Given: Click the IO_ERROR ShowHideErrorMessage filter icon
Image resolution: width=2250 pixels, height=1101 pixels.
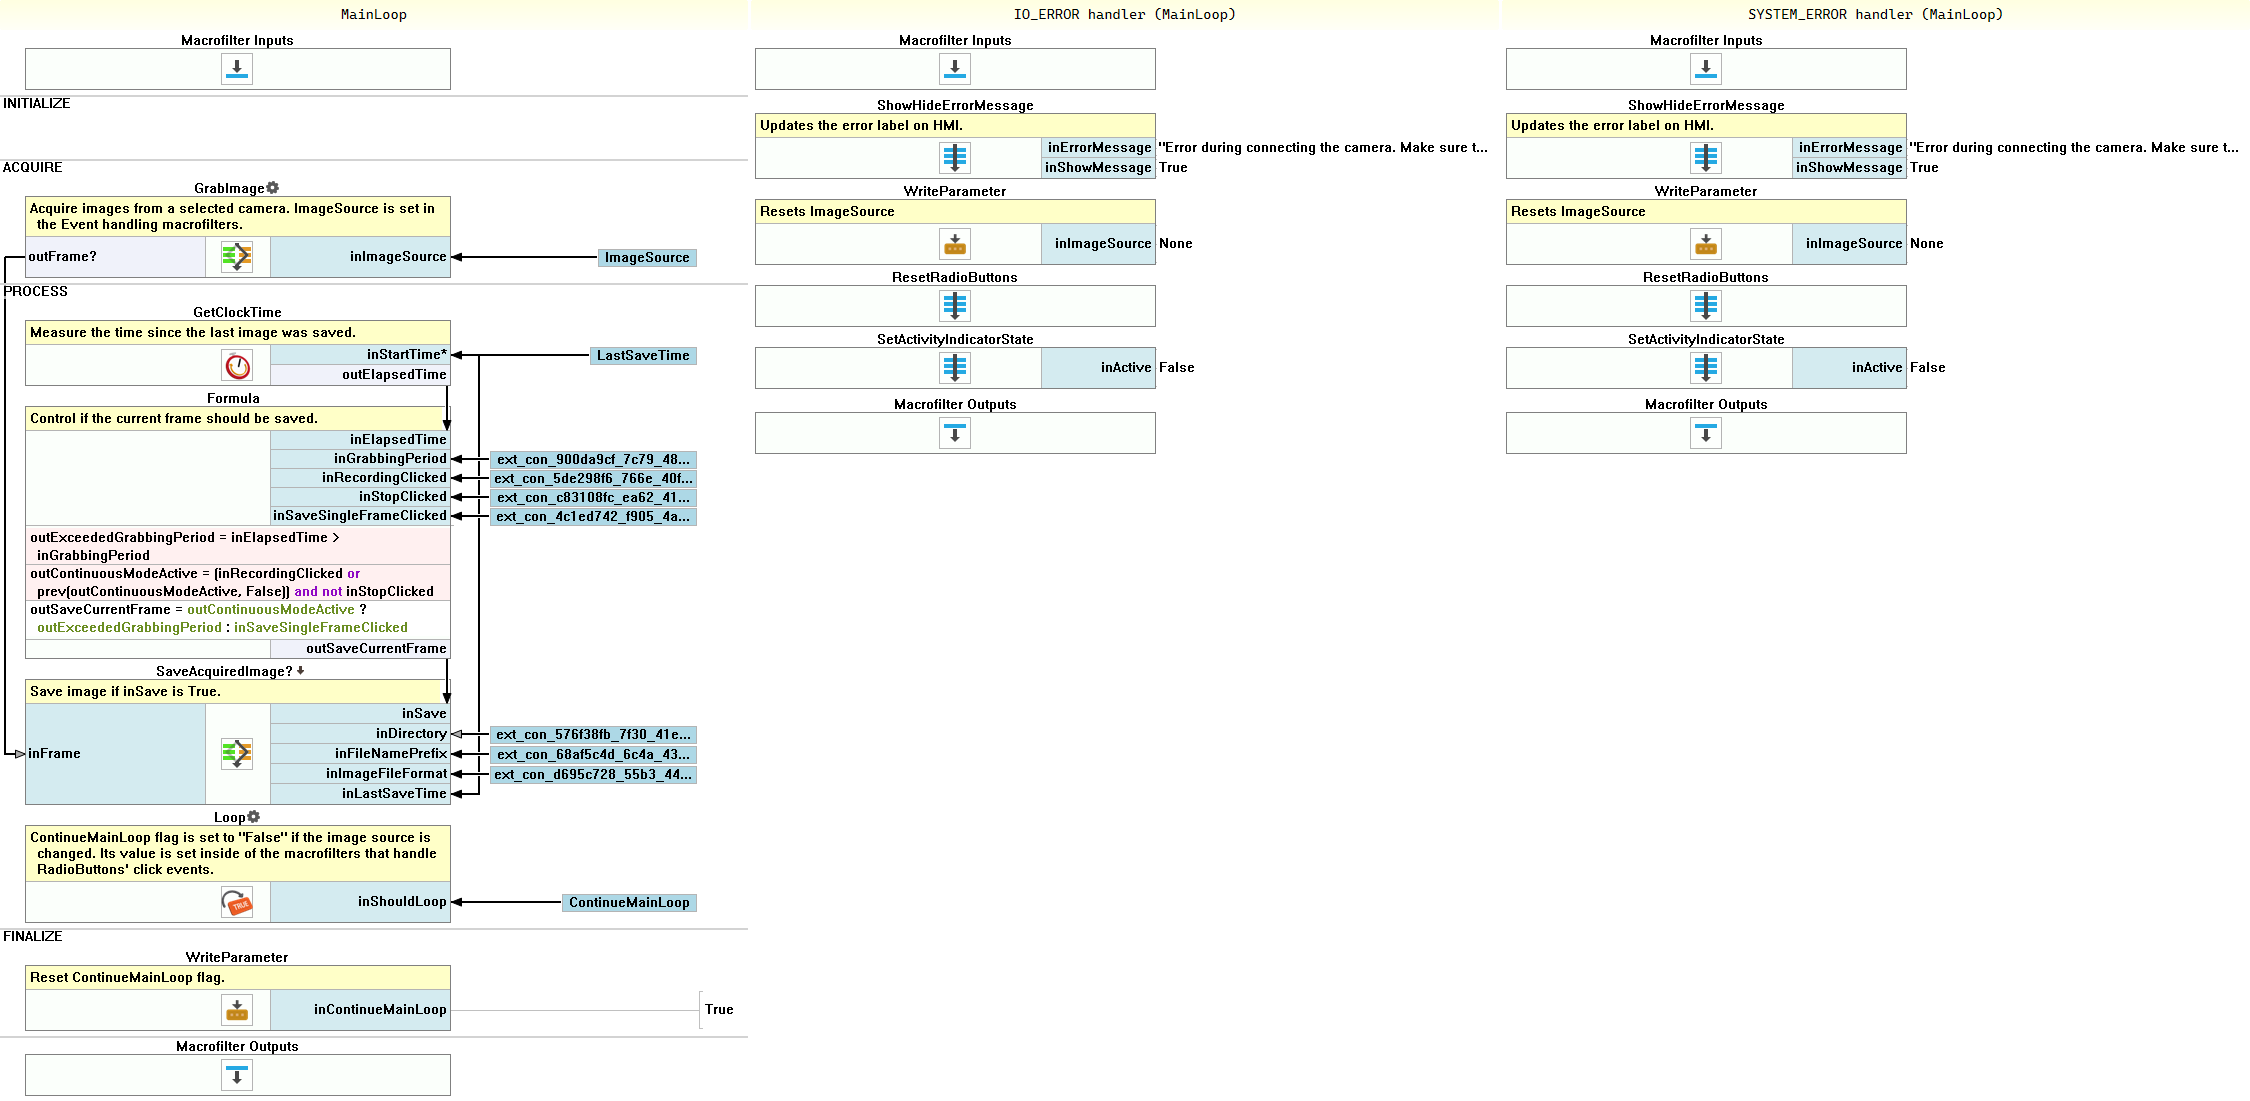Looking at the screenshot, I should (x=955, y=158).
